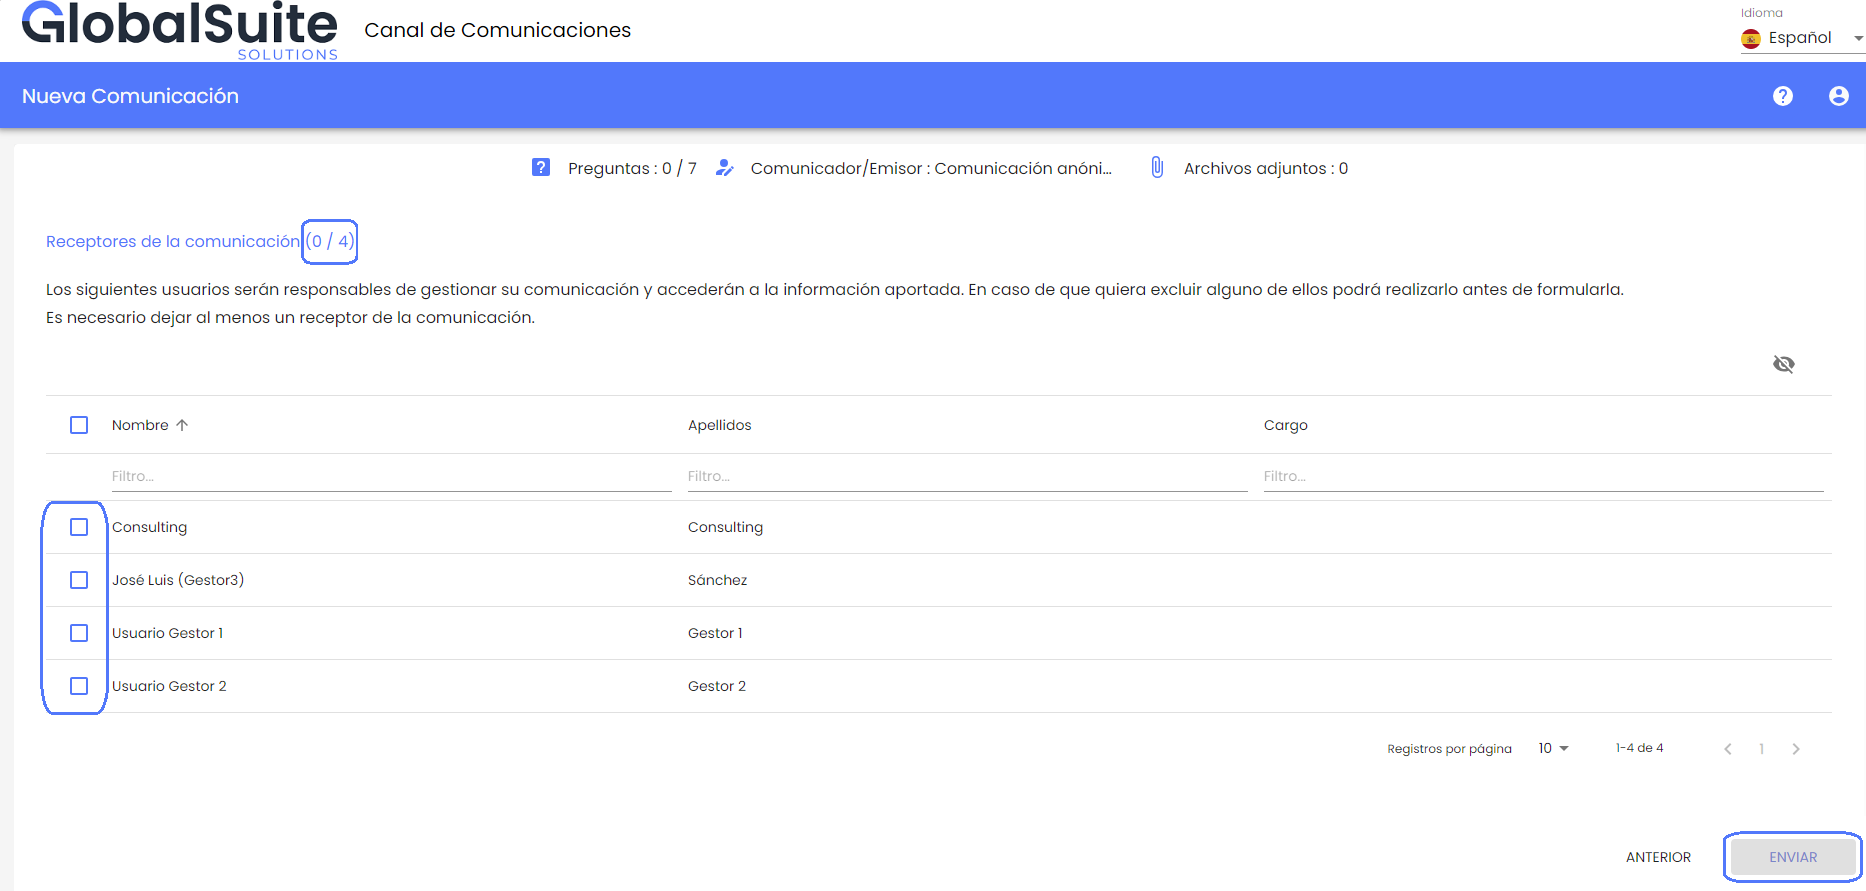Open the Idioma language dropdown
Screen dimensions: 1866x891
(1802, 38)
